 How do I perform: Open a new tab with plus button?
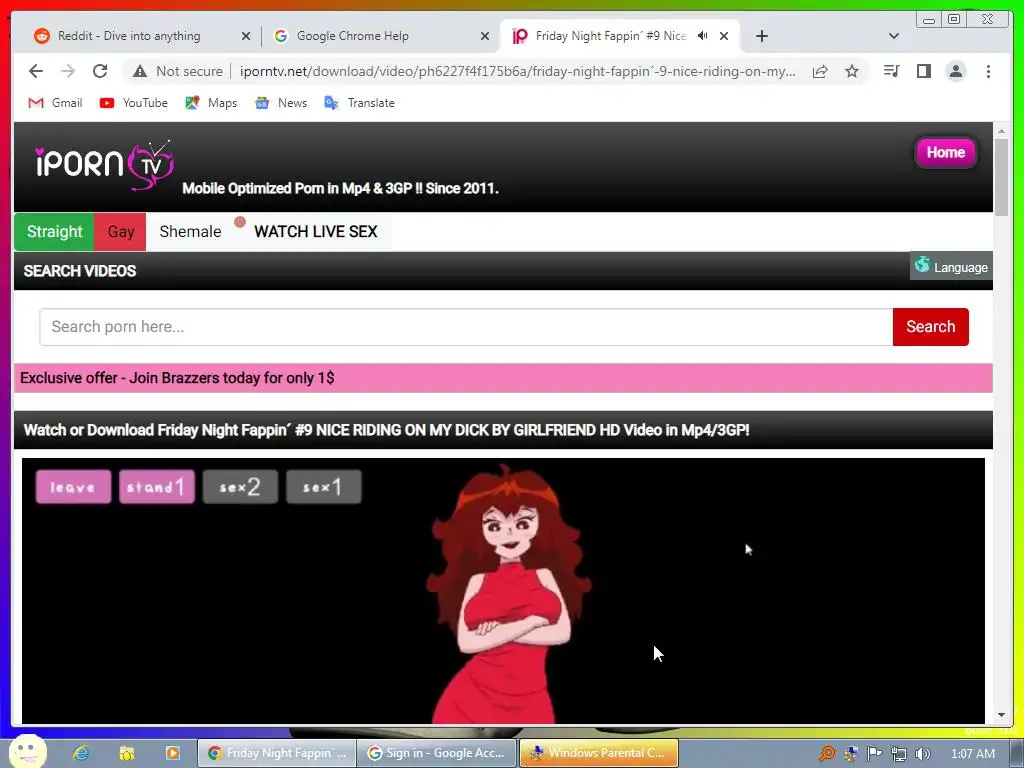pos(761,36)
